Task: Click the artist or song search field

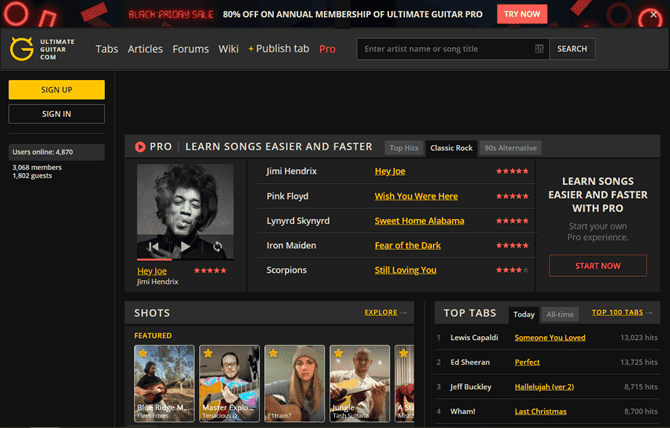Action: click(x=447, y=49)
